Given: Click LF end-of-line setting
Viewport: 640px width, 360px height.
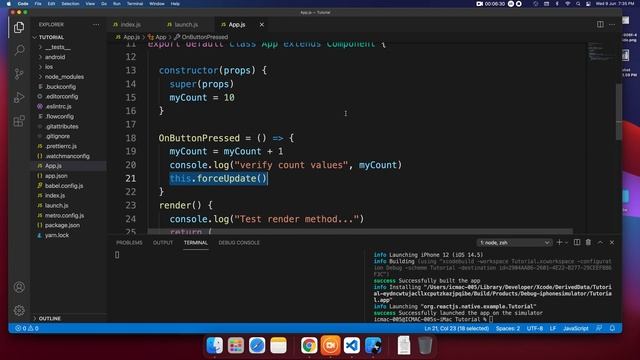Looking at the screenshot, I should click(553, 328).
